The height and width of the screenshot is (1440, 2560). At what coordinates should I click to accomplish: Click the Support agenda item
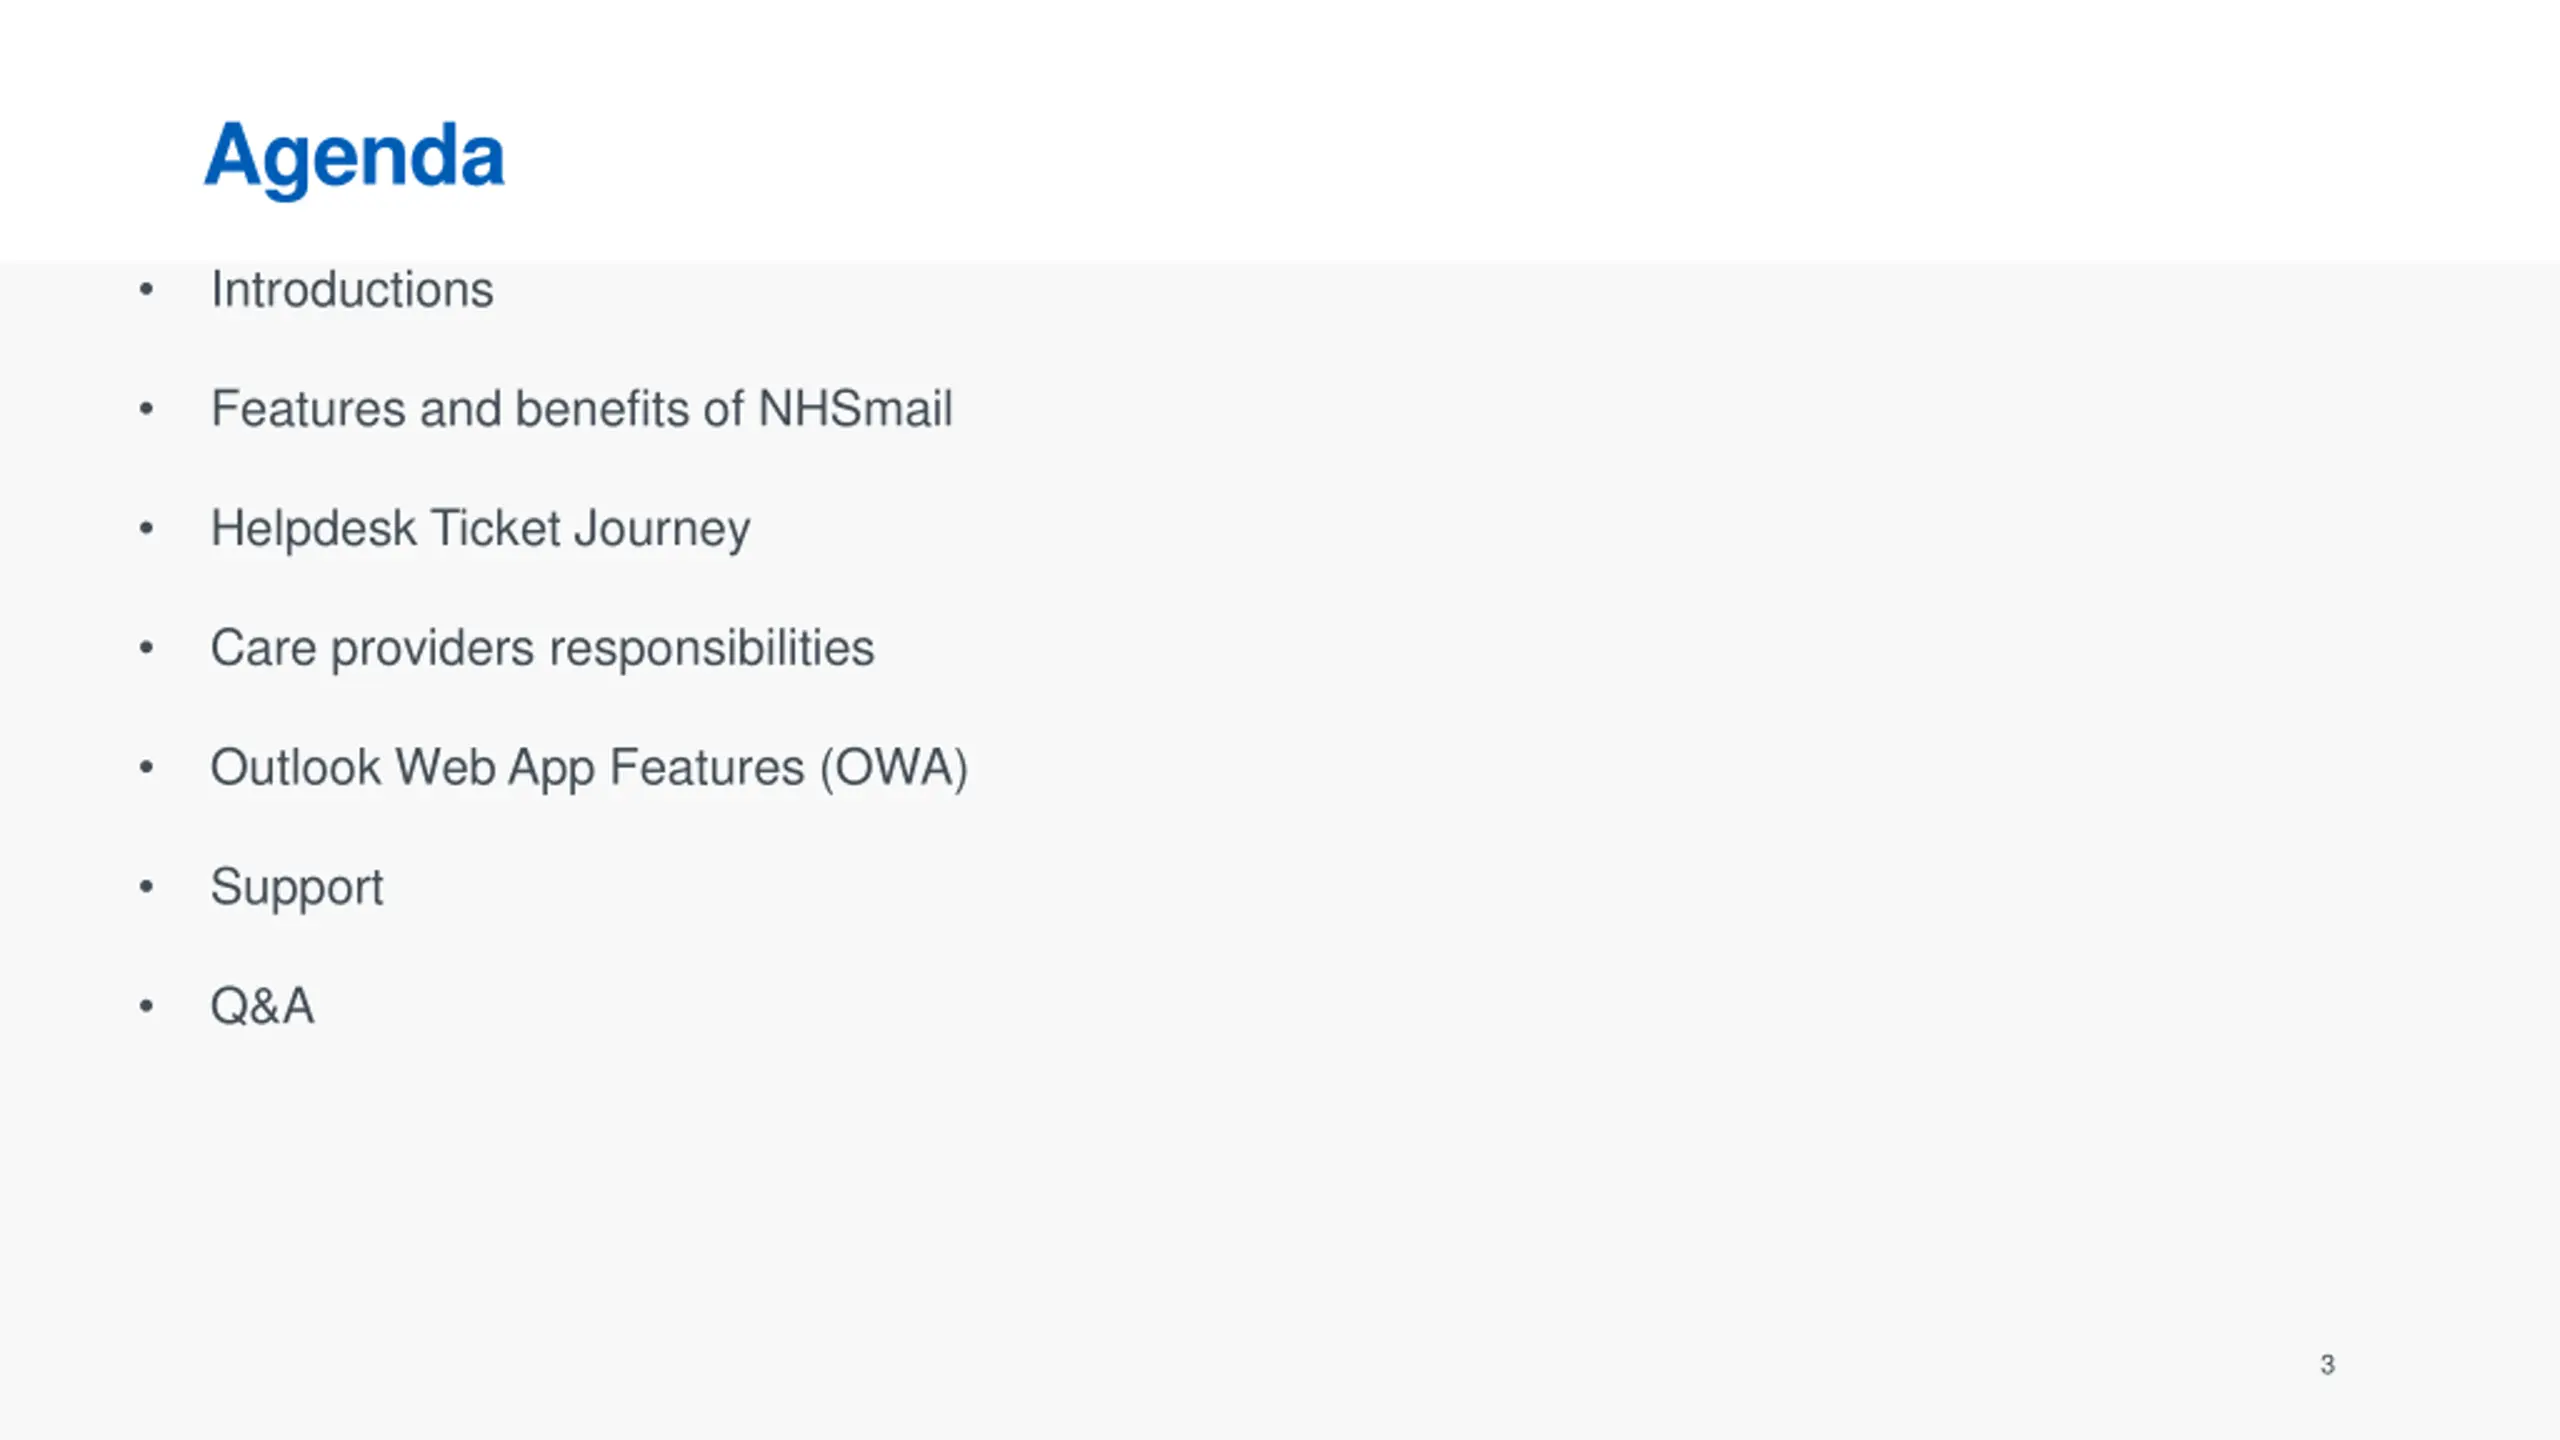297,888
